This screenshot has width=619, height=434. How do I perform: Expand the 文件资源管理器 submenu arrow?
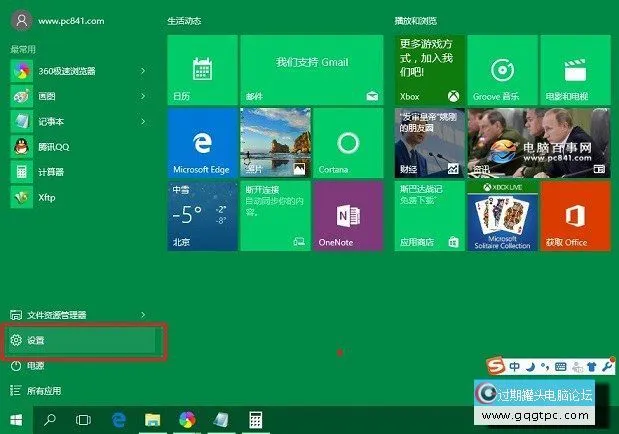[143, 315]
